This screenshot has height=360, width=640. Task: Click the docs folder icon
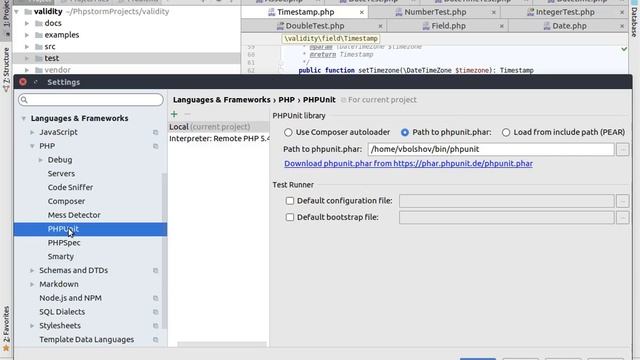point(39,23)
